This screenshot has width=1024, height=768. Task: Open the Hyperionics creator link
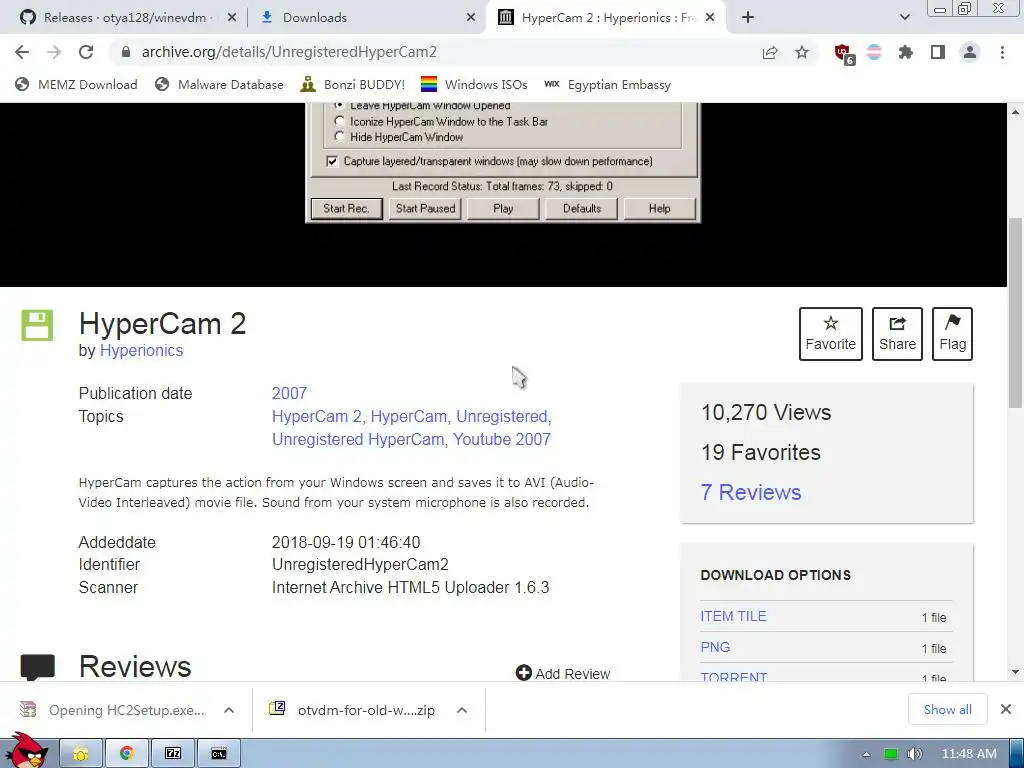141,351
